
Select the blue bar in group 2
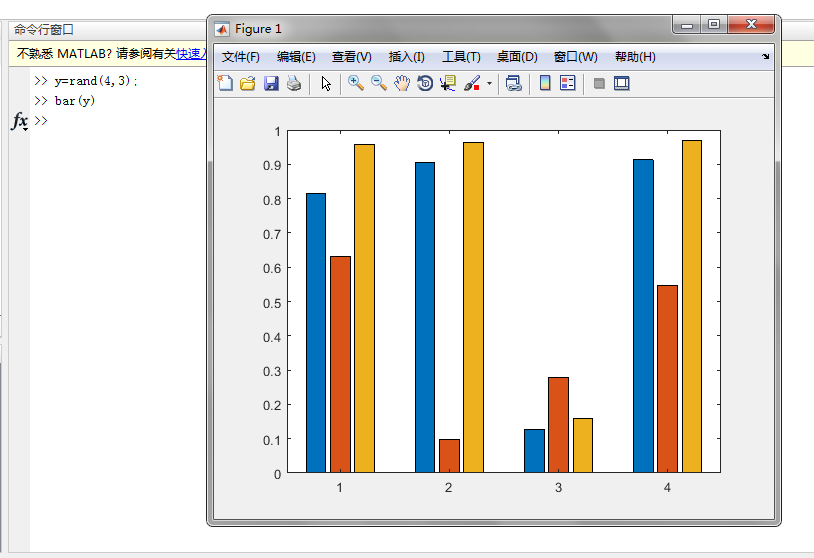(x=425, y=317)
